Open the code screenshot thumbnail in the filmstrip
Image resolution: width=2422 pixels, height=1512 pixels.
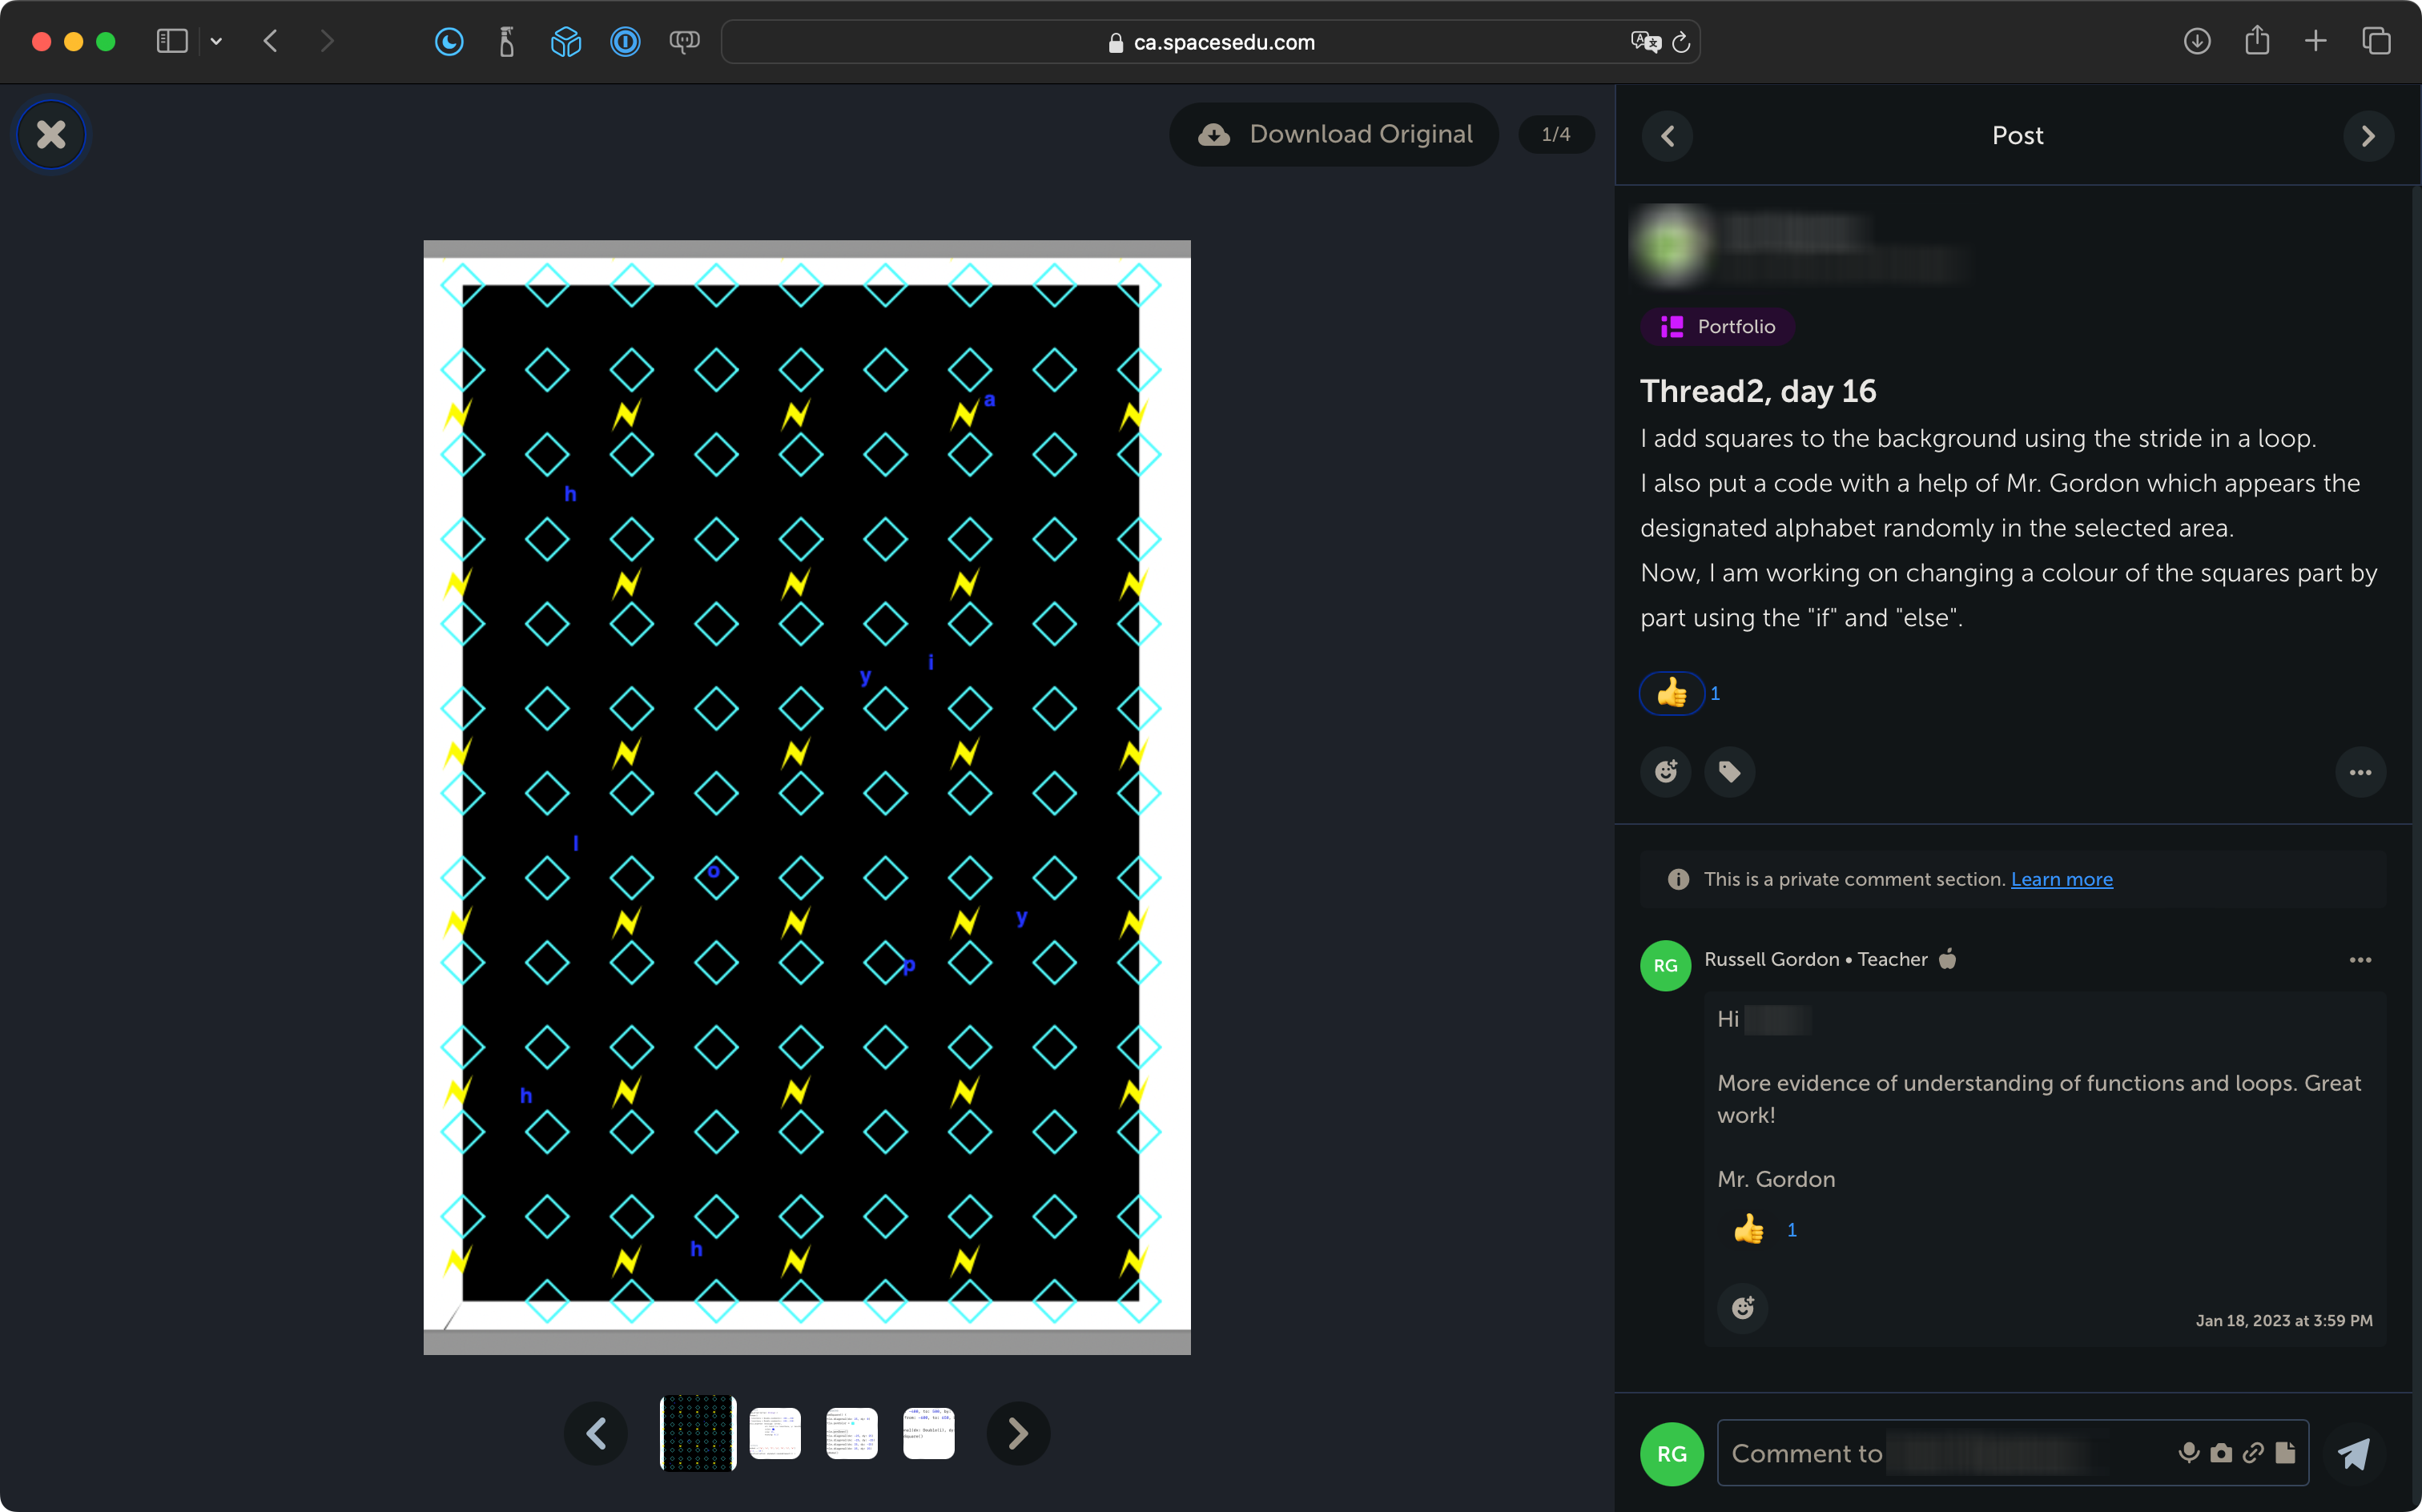tap(775, 1433)
